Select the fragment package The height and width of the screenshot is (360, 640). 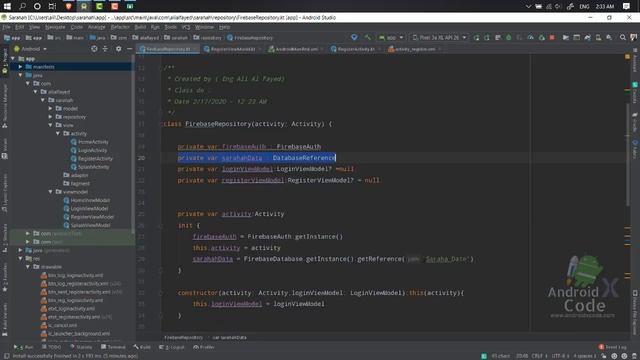[77, 184]
